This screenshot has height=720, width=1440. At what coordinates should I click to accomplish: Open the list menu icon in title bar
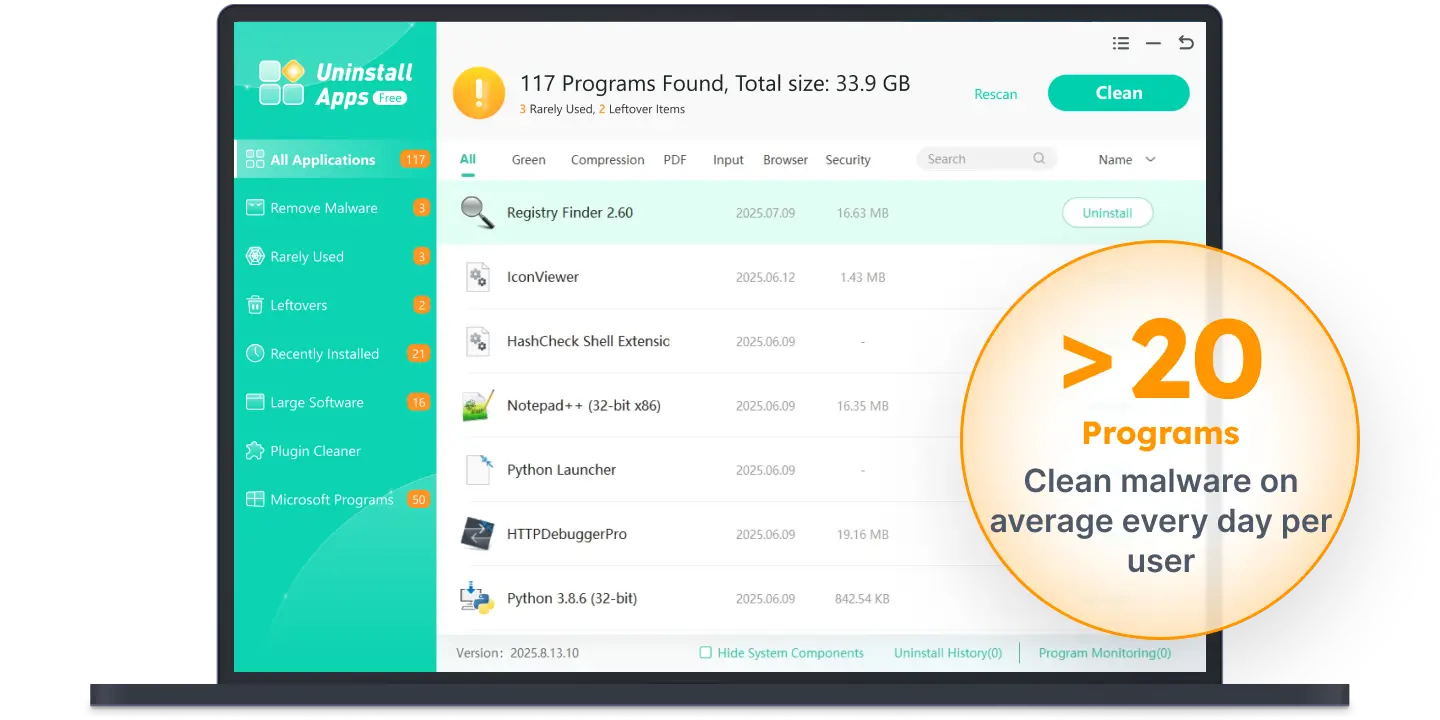1121,44
